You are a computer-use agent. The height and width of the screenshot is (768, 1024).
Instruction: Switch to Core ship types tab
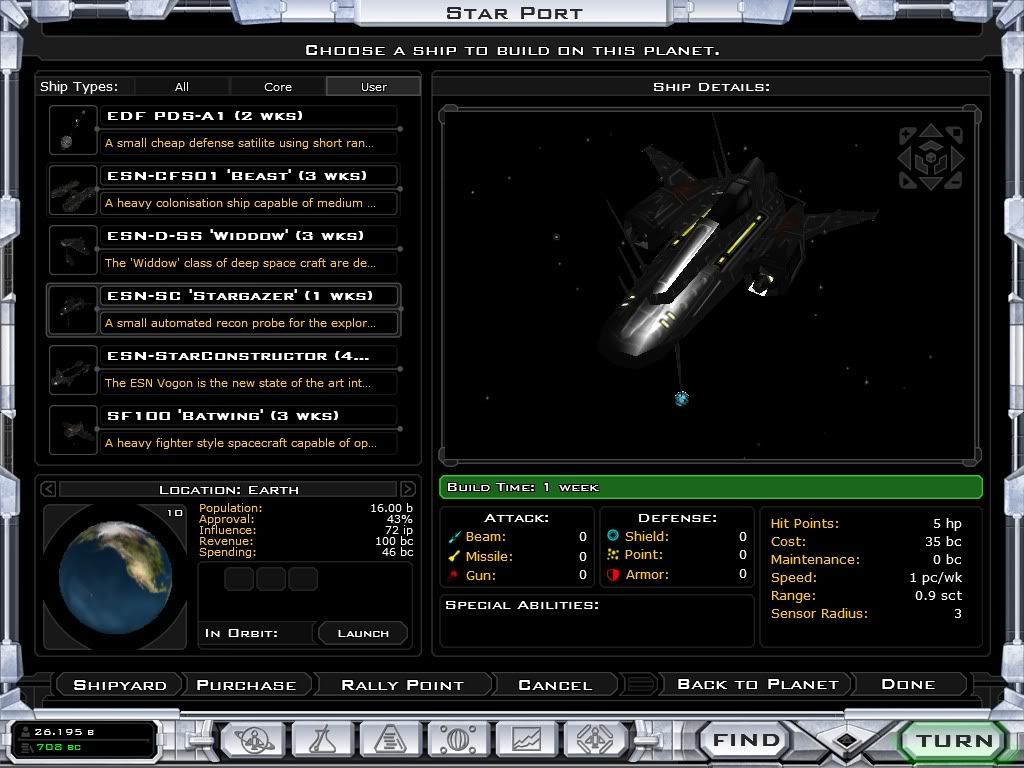pos(278,87)
